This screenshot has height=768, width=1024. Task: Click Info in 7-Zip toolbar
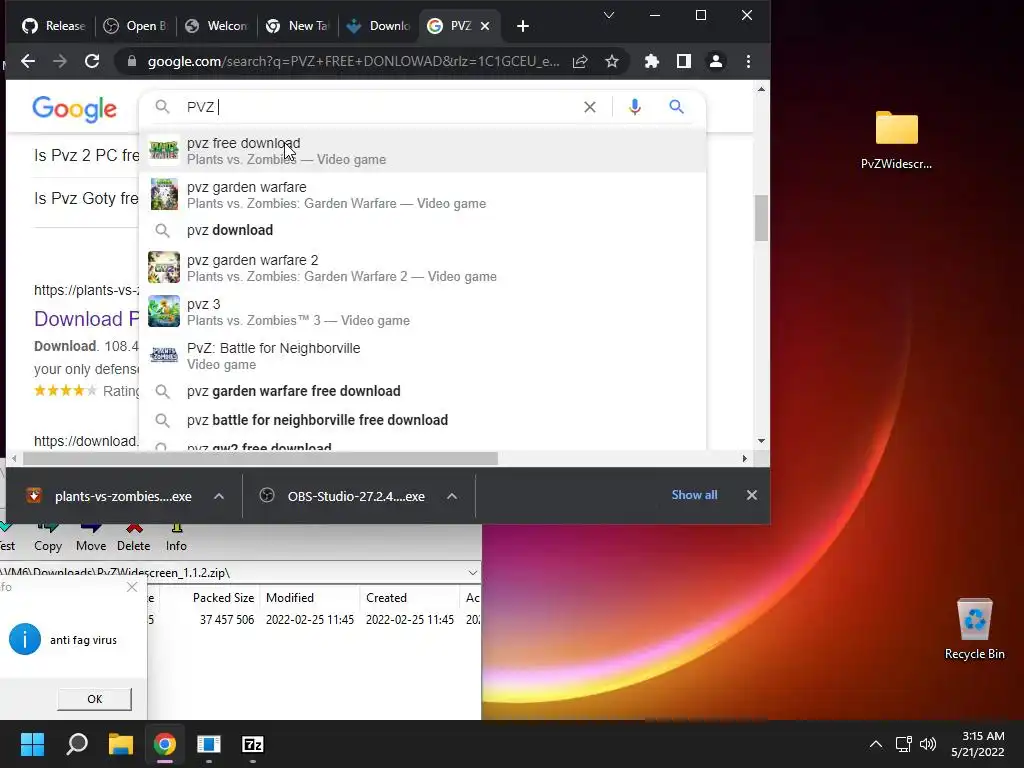176,538
